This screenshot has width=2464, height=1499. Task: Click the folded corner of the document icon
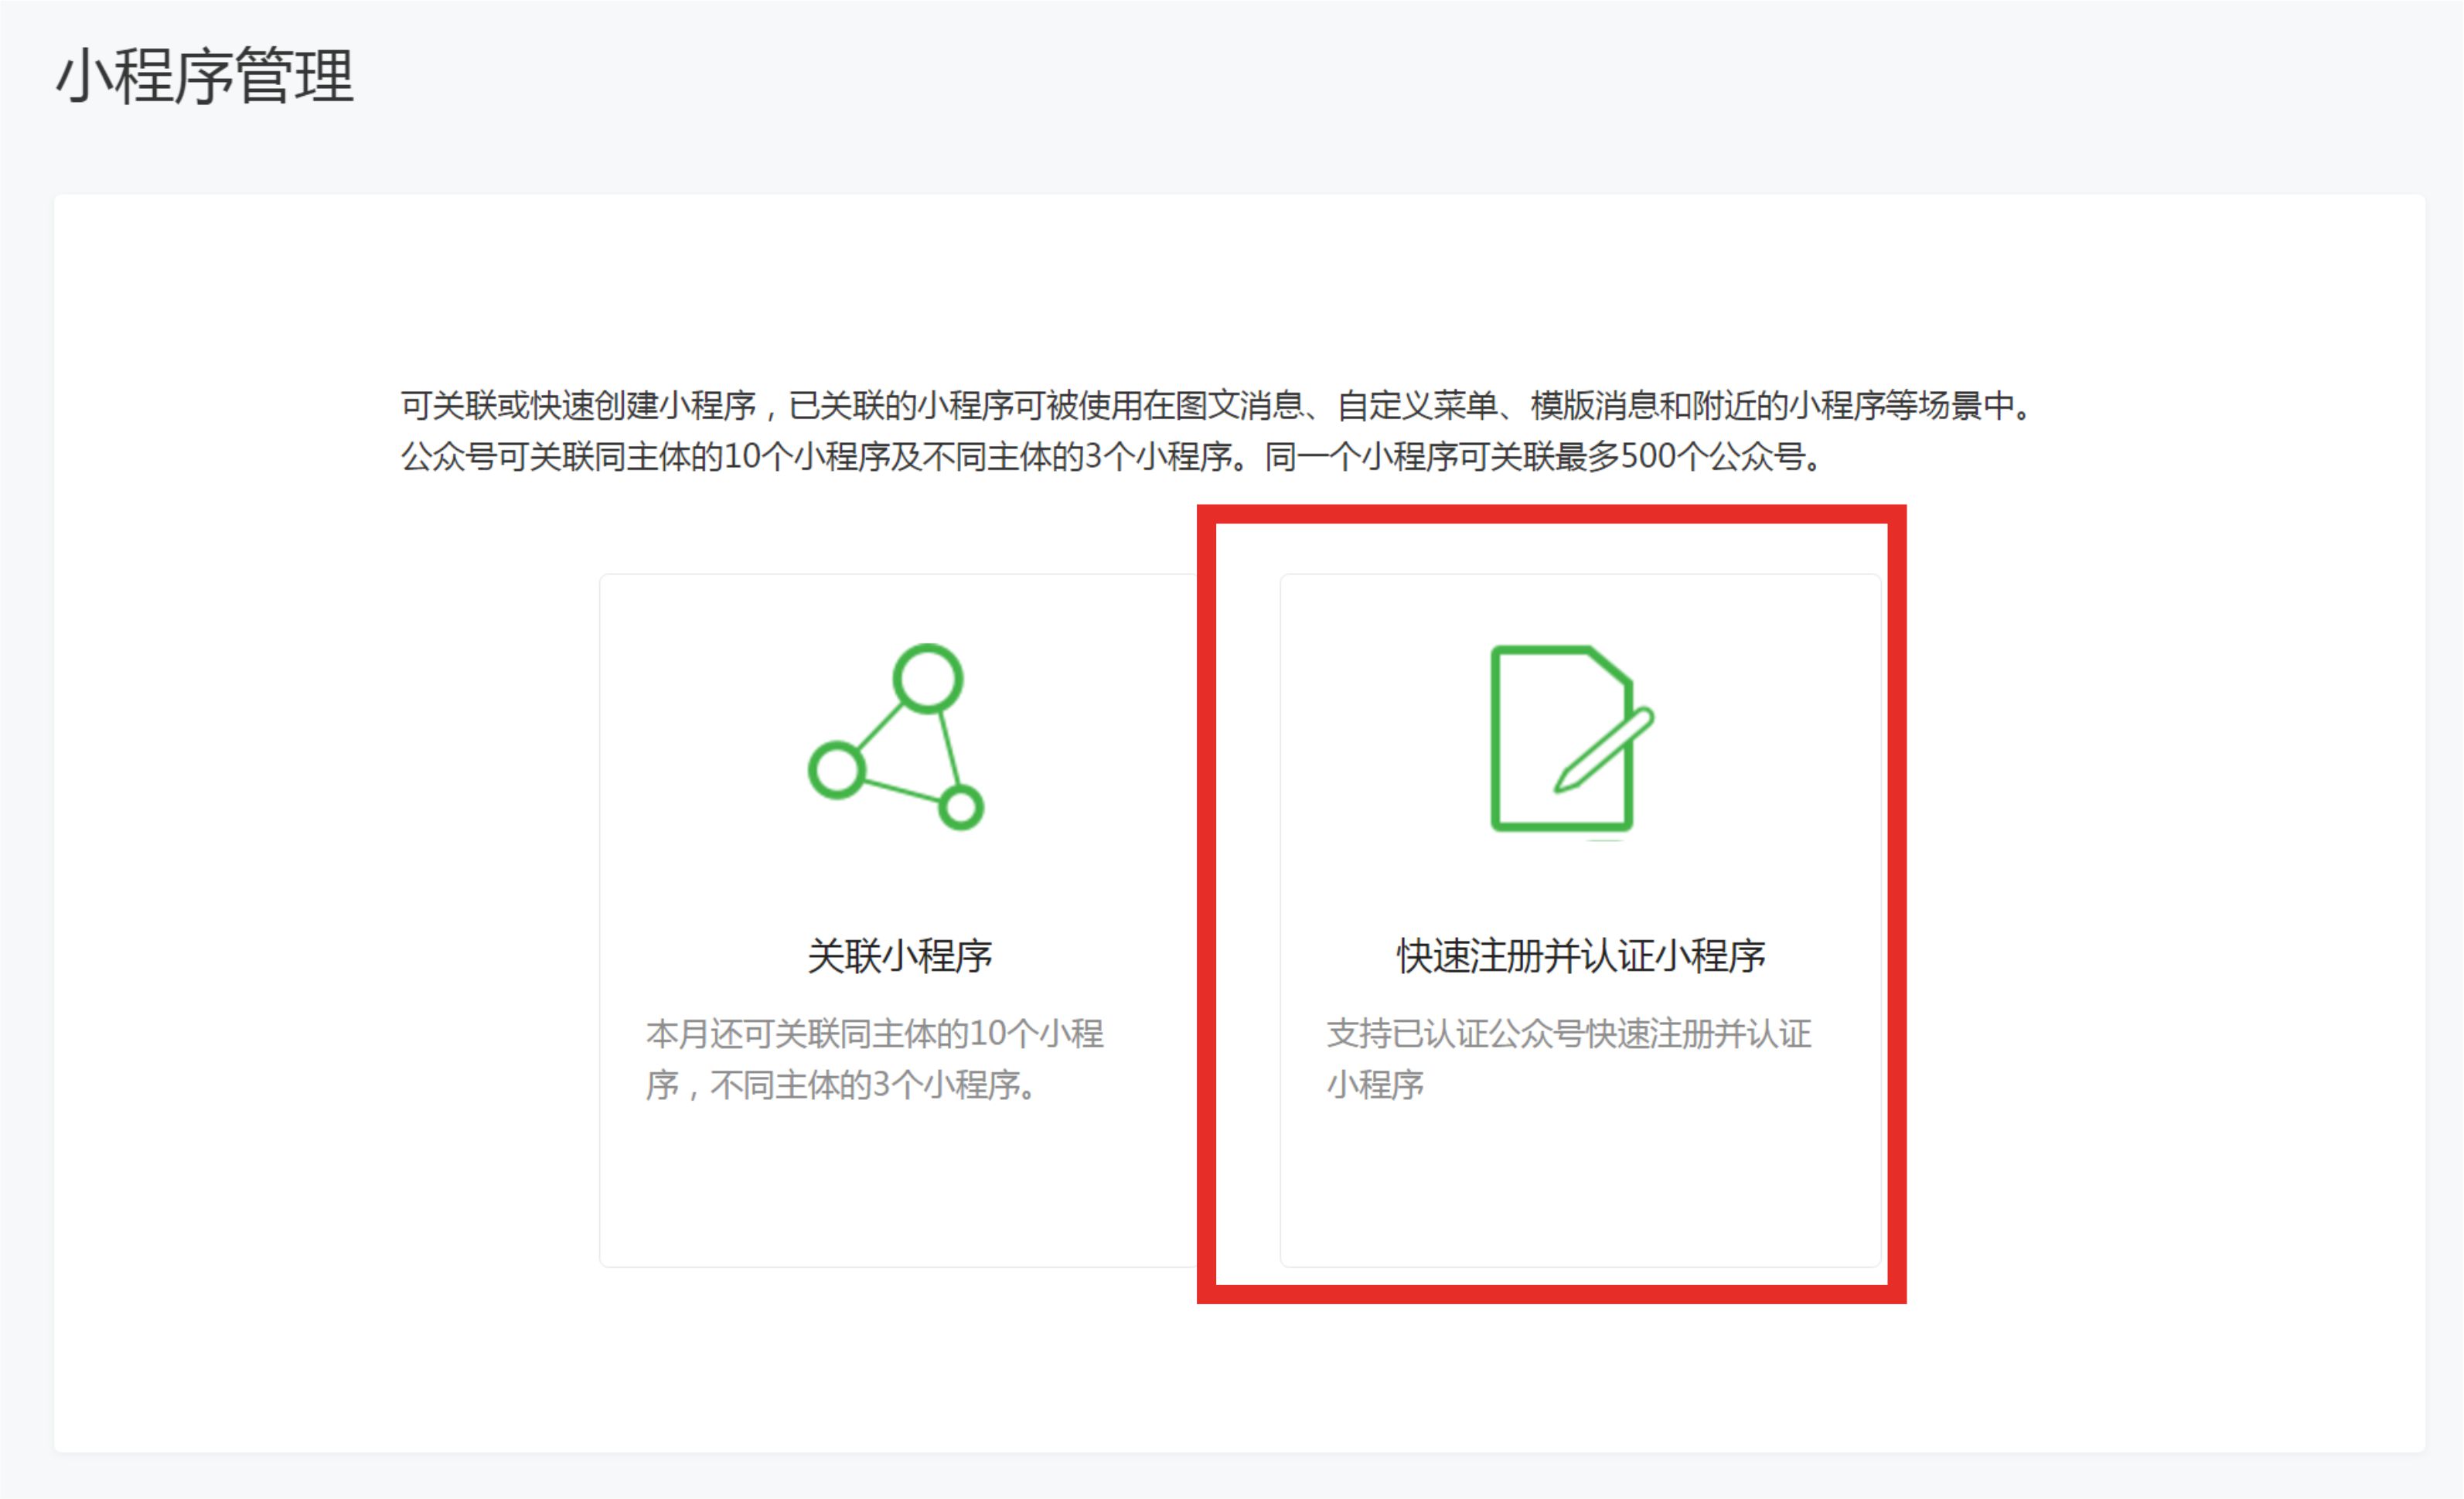coord(1610,667)
